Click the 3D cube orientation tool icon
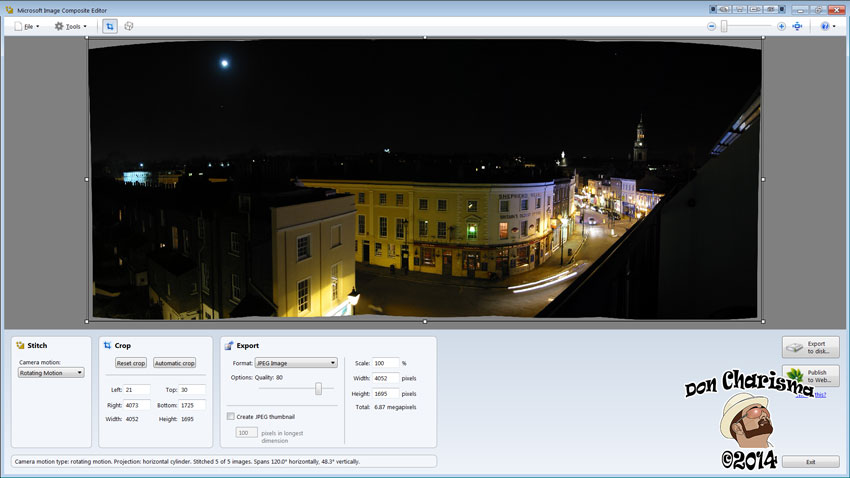 129,26
